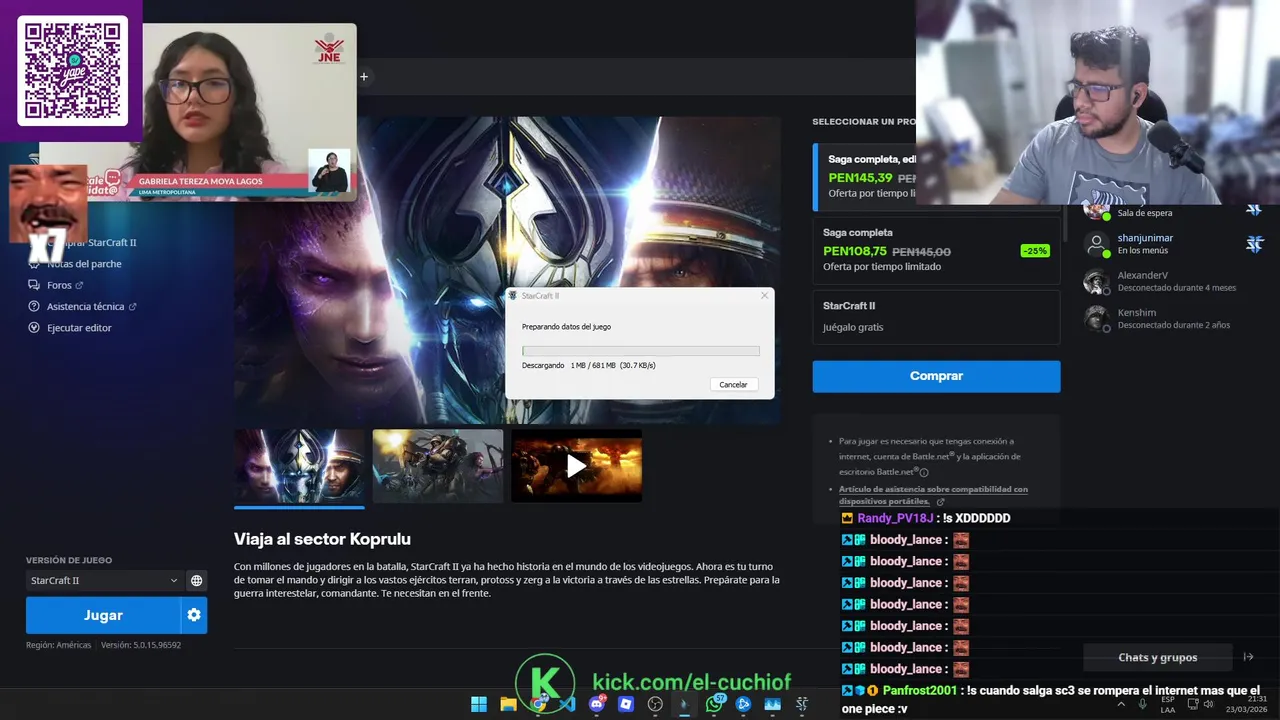Select the first key-art thumbnail
The image size is (1280, 720).
(x=300, y=466)
